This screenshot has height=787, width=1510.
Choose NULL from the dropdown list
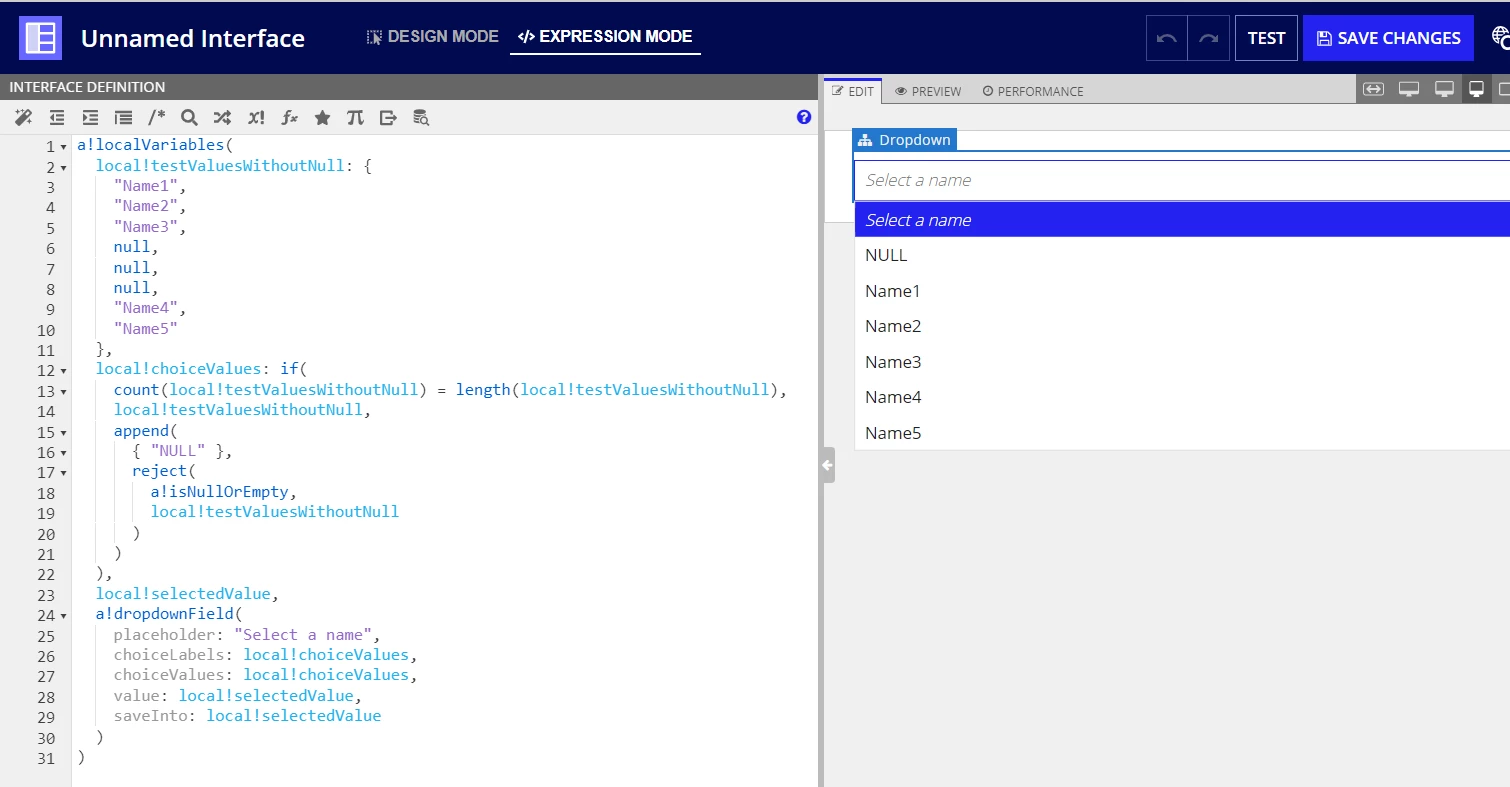tap(1182, 255)
